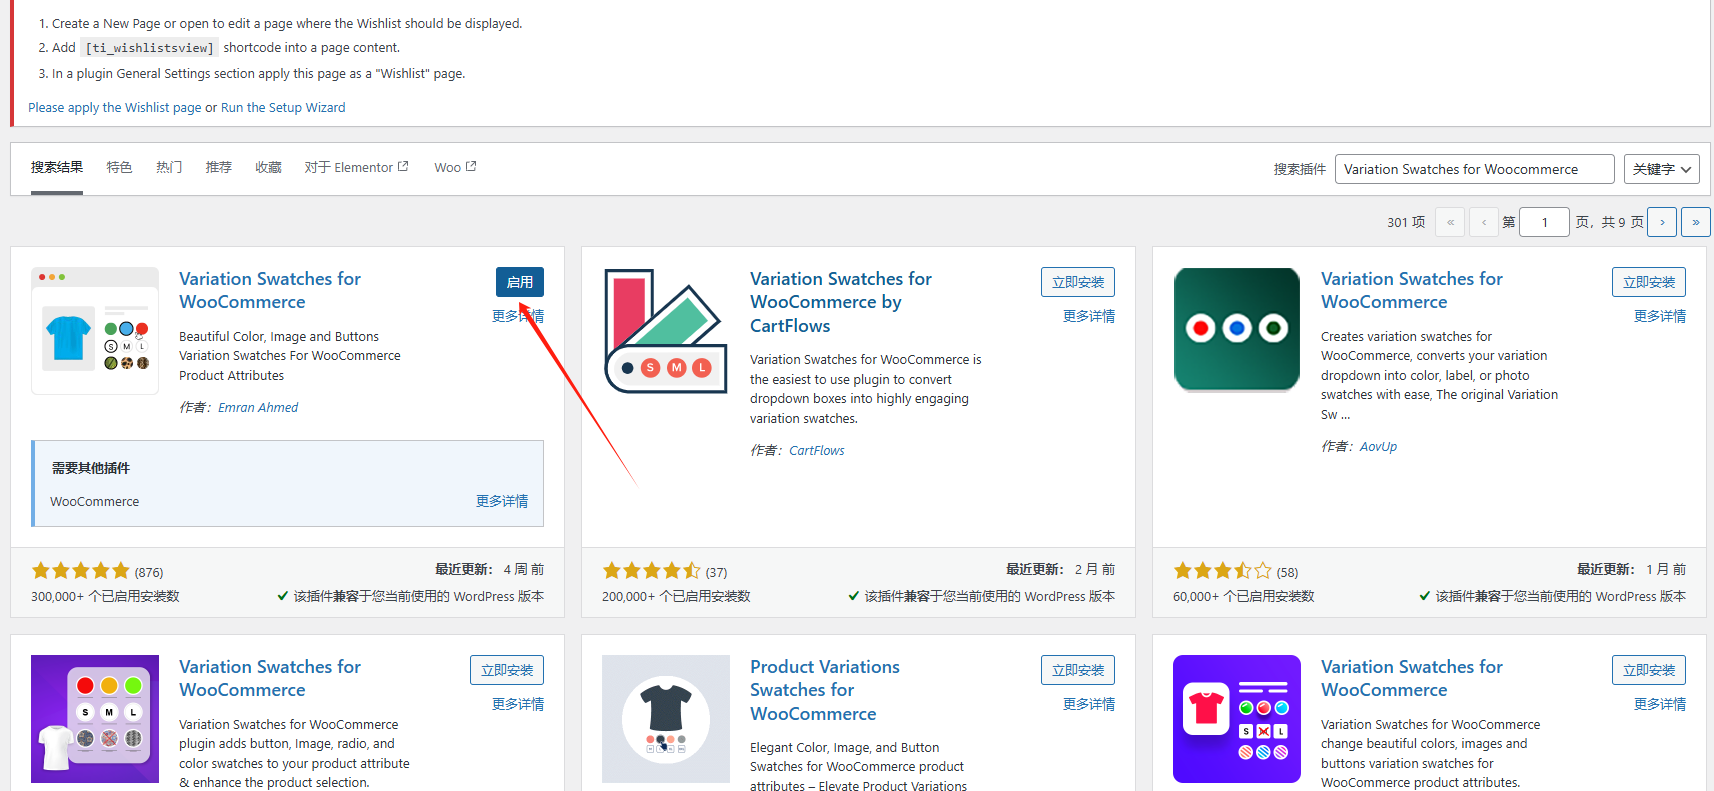
Task: Click the CartFlows swatches plugin icon
Action: pyautogui.click(x=666, y=331)
